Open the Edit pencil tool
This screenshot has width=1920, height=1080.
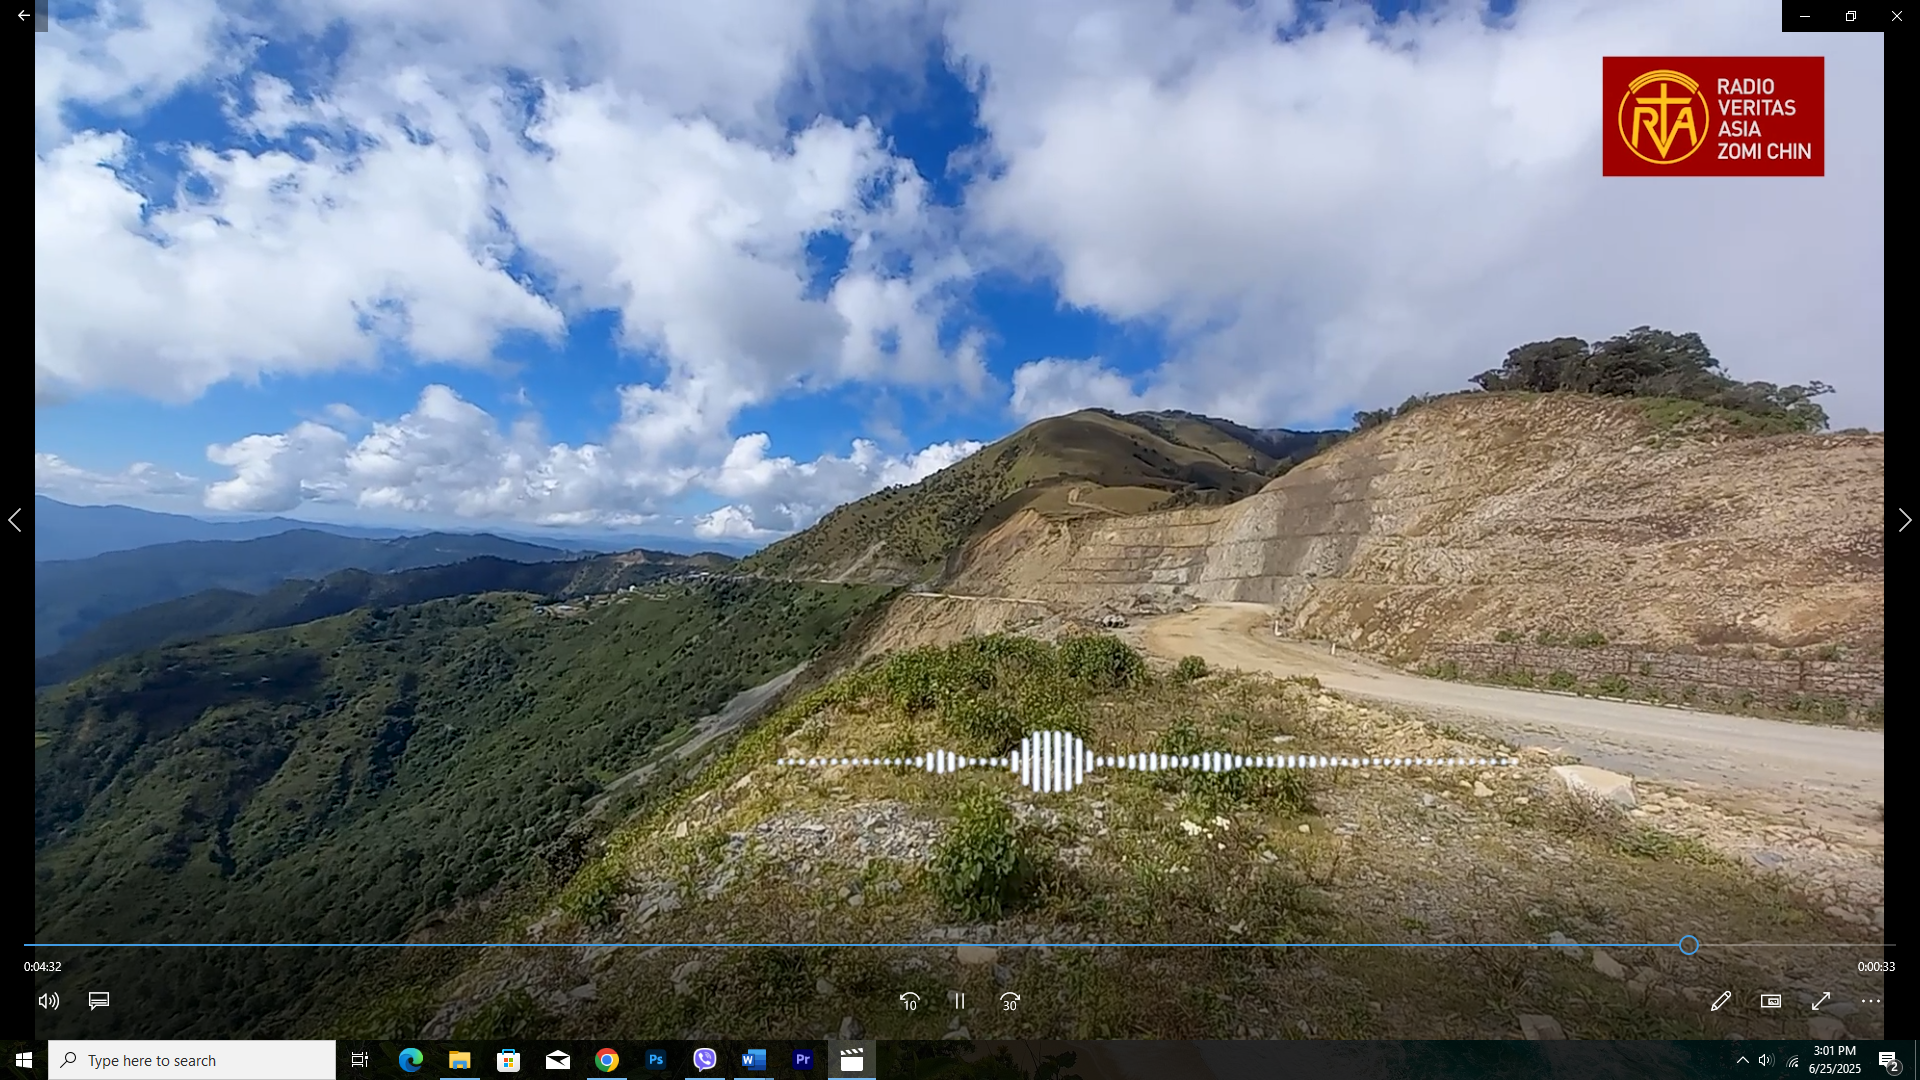tap(1720, 1001)
